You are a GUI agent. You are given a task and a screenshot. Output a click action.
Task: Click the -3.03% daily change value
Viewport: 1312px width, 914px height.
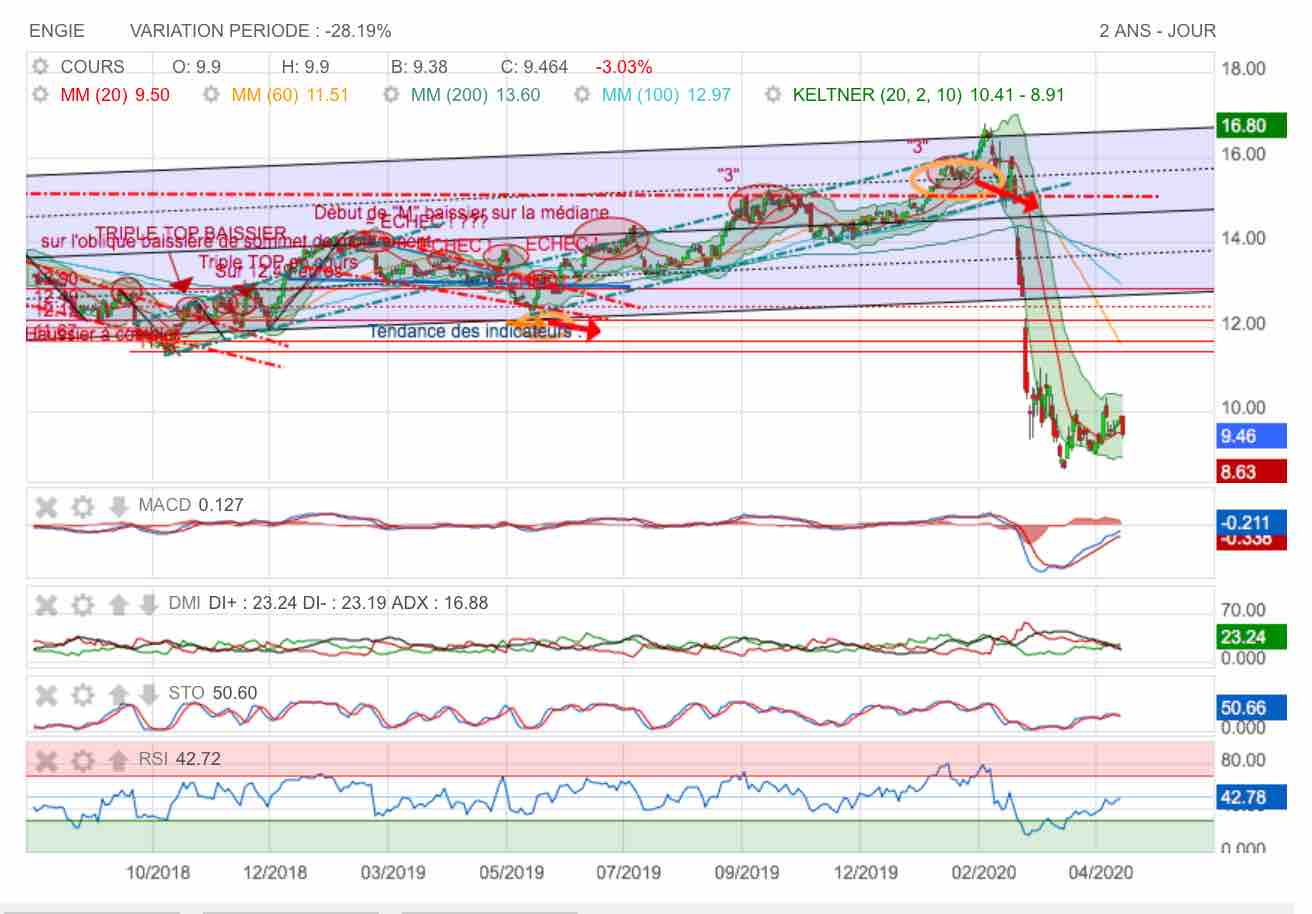point(624,67)
